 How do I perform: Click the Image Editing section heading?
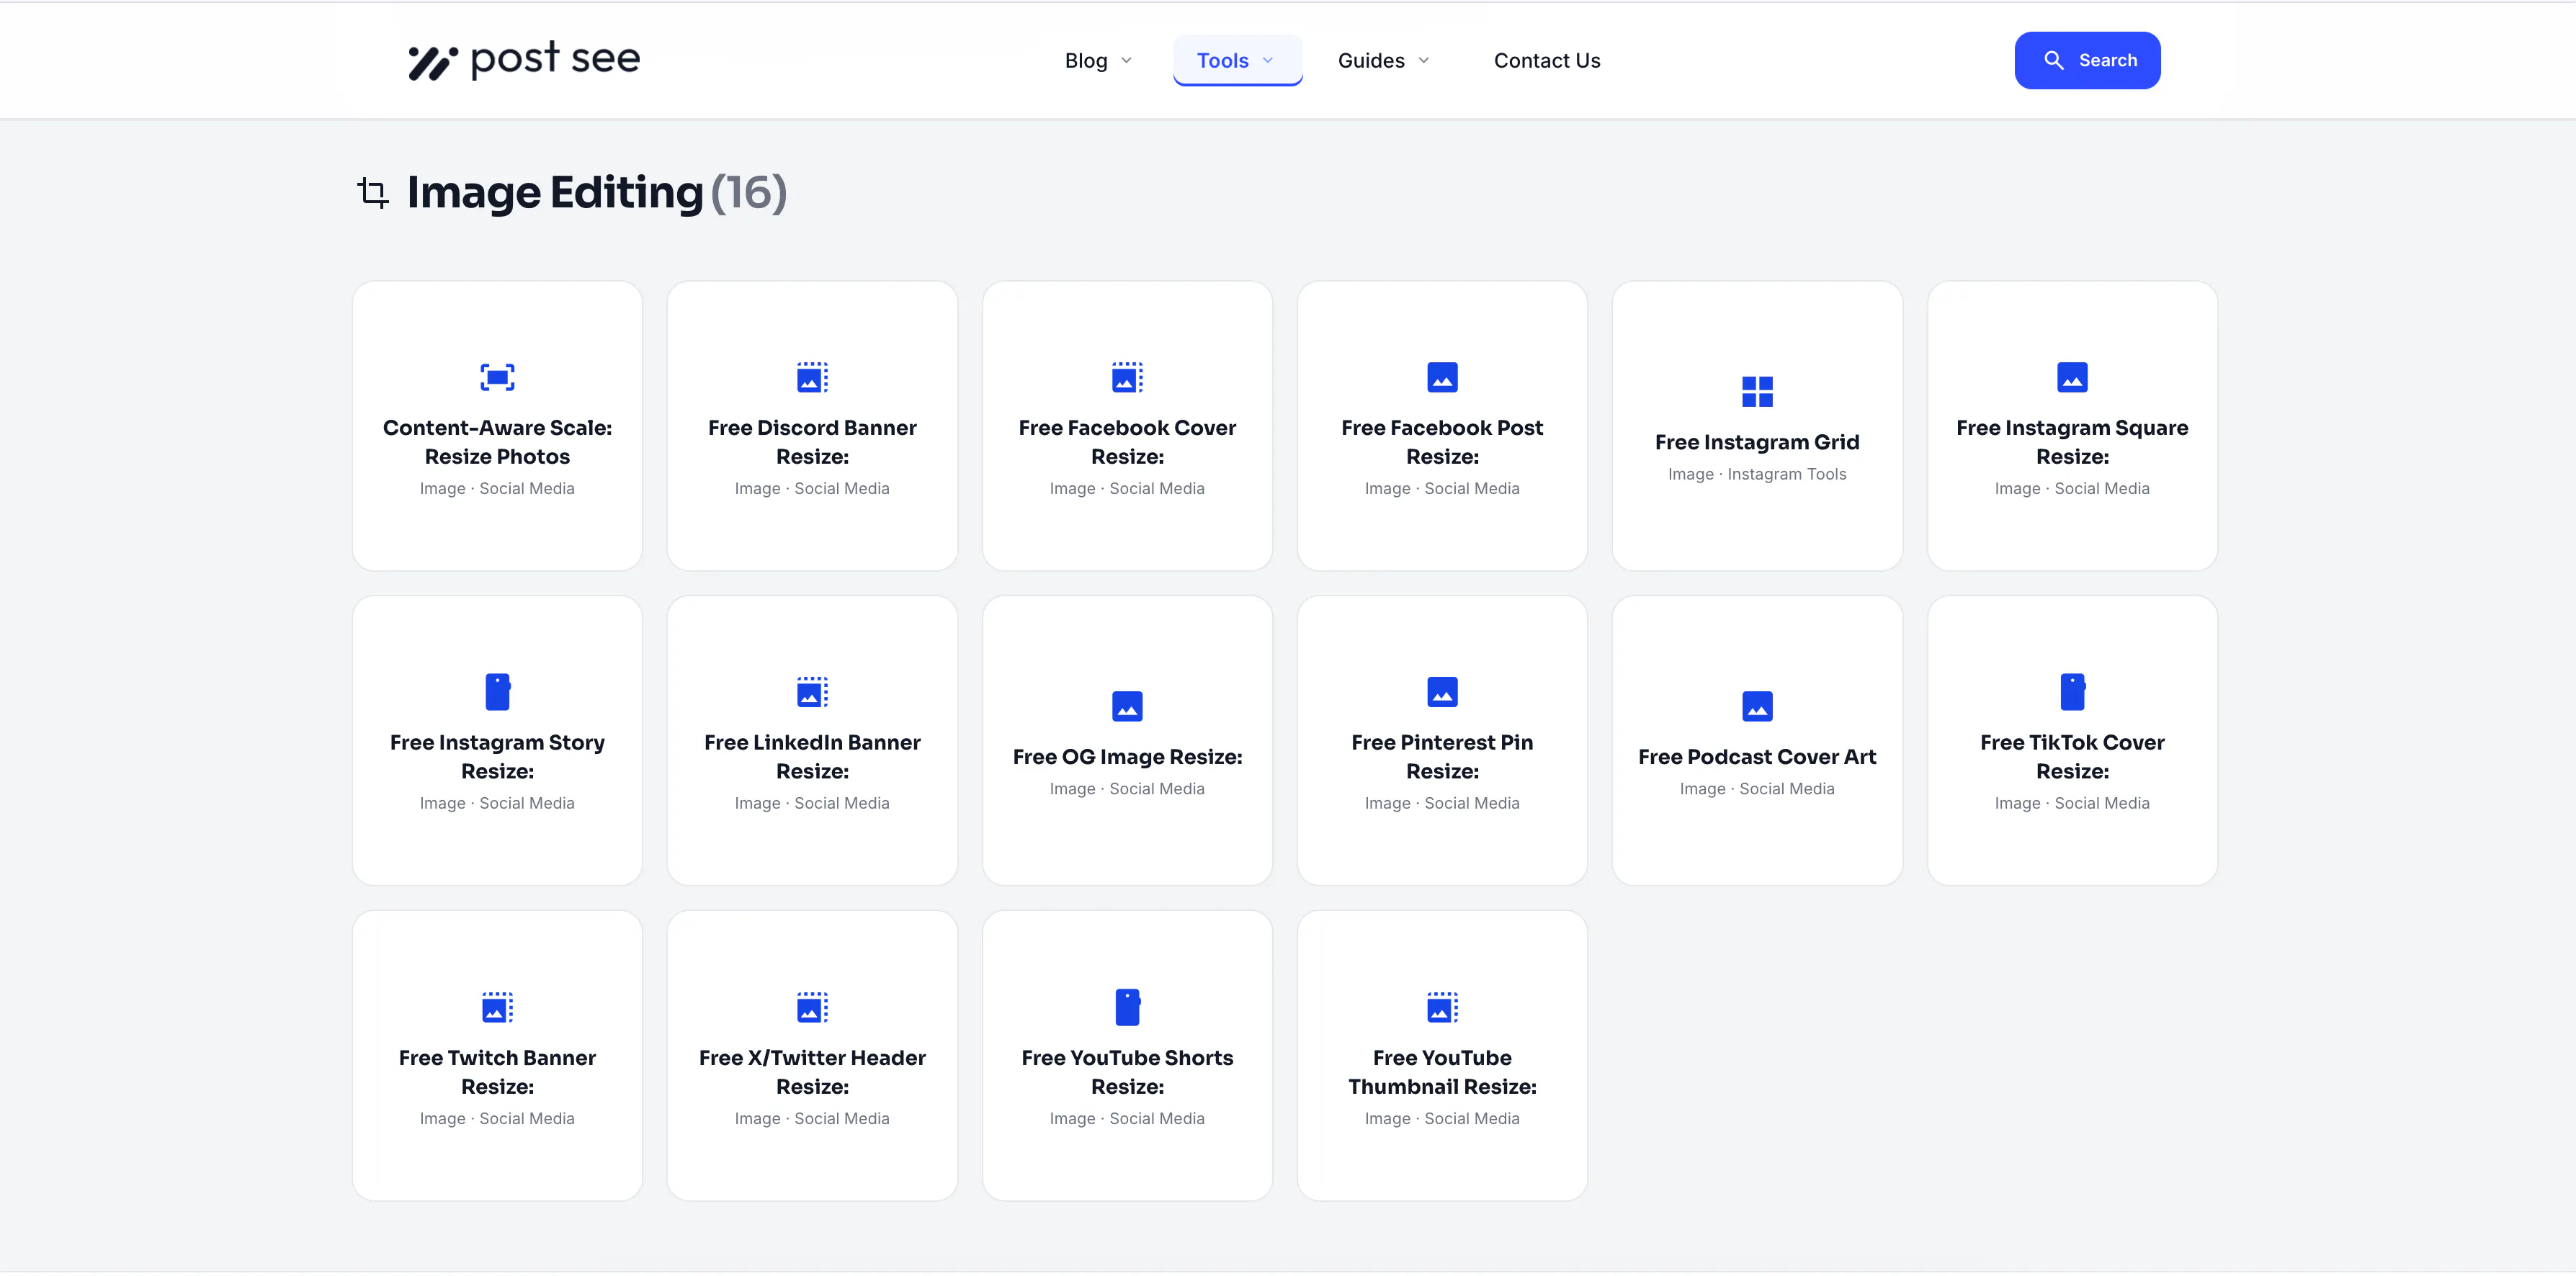coord(555,192)
